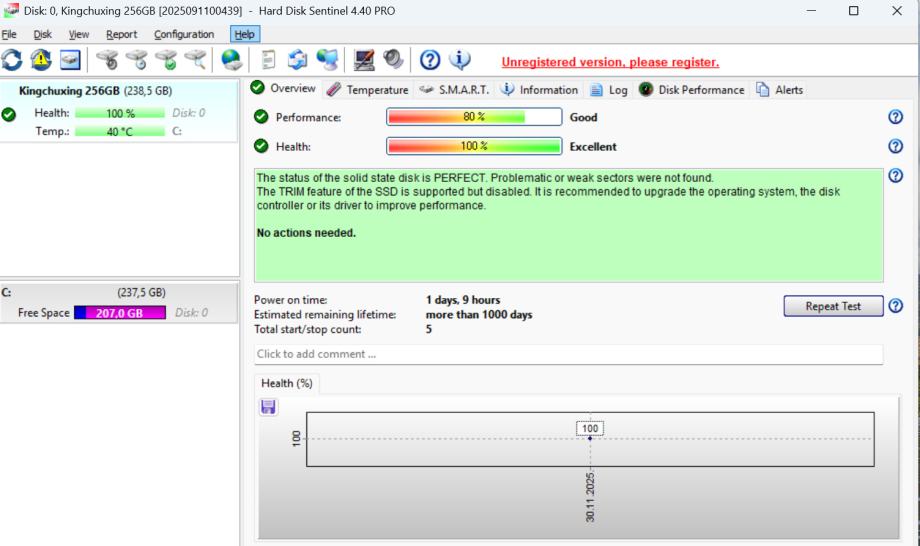Viewport: 920px width, 546px height.
Task: Open the Configuration menu
Action: [184, 34]
